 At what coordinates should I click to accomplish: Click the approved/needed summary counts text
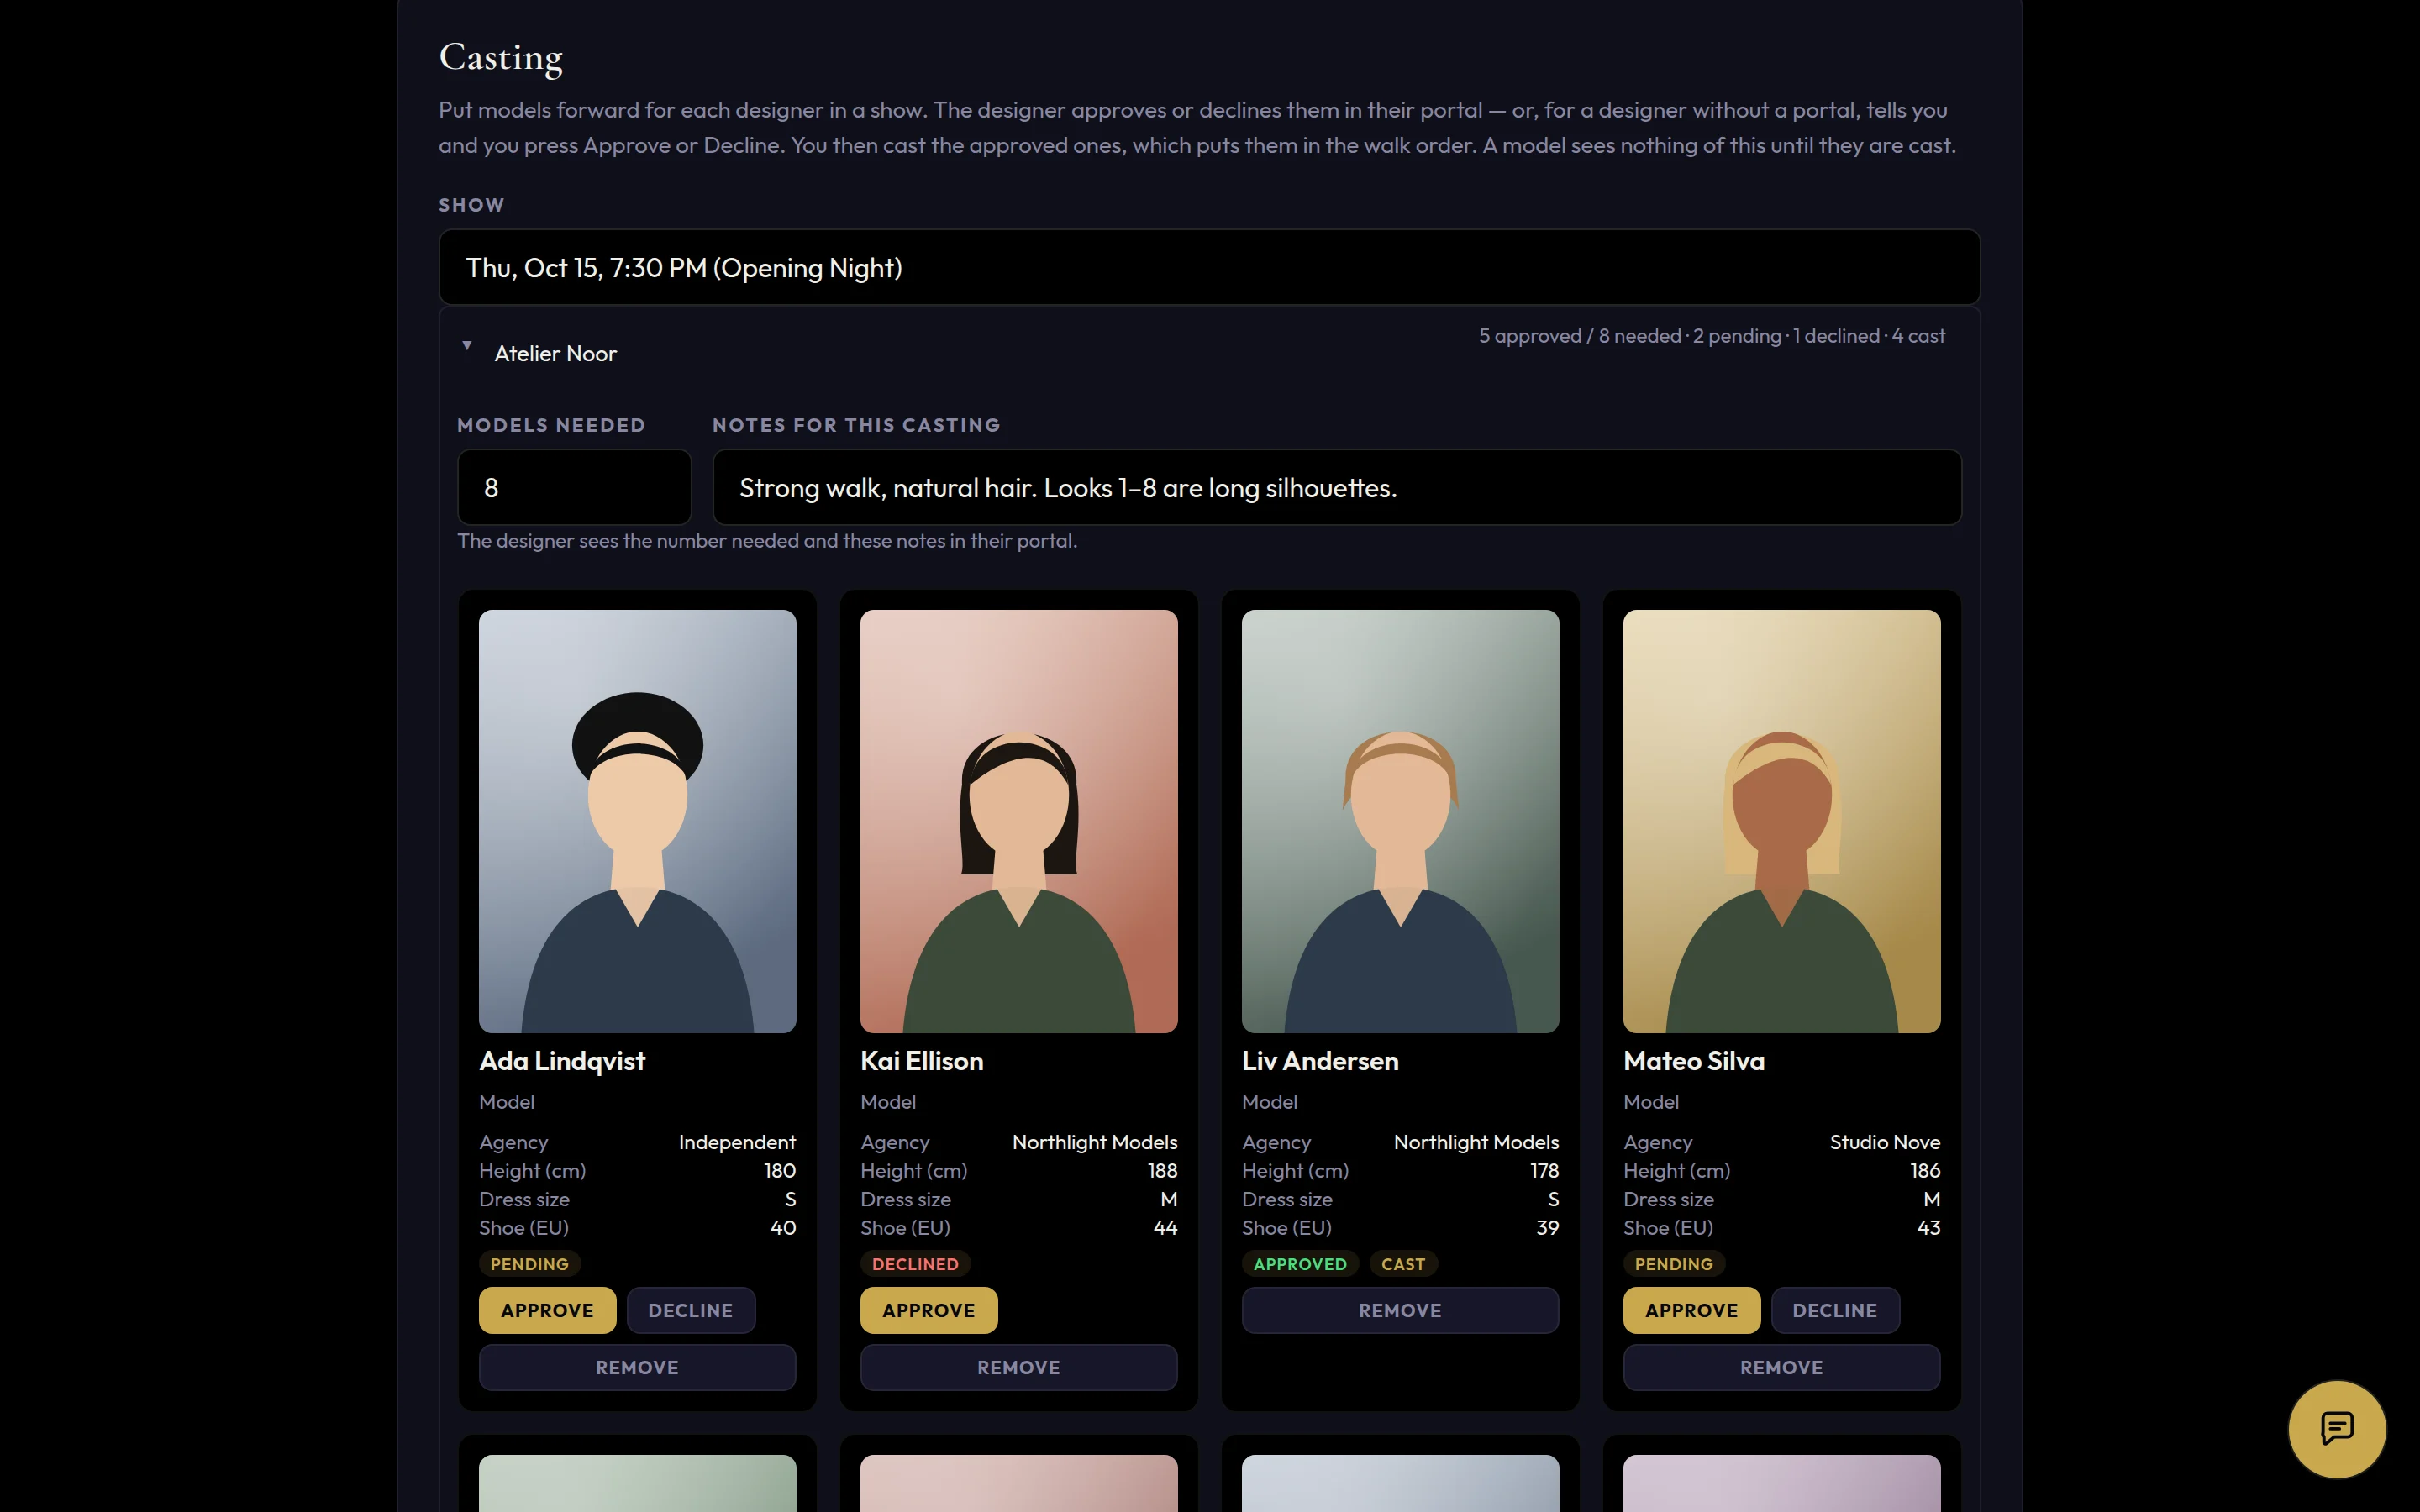(x=1712, y=336)
